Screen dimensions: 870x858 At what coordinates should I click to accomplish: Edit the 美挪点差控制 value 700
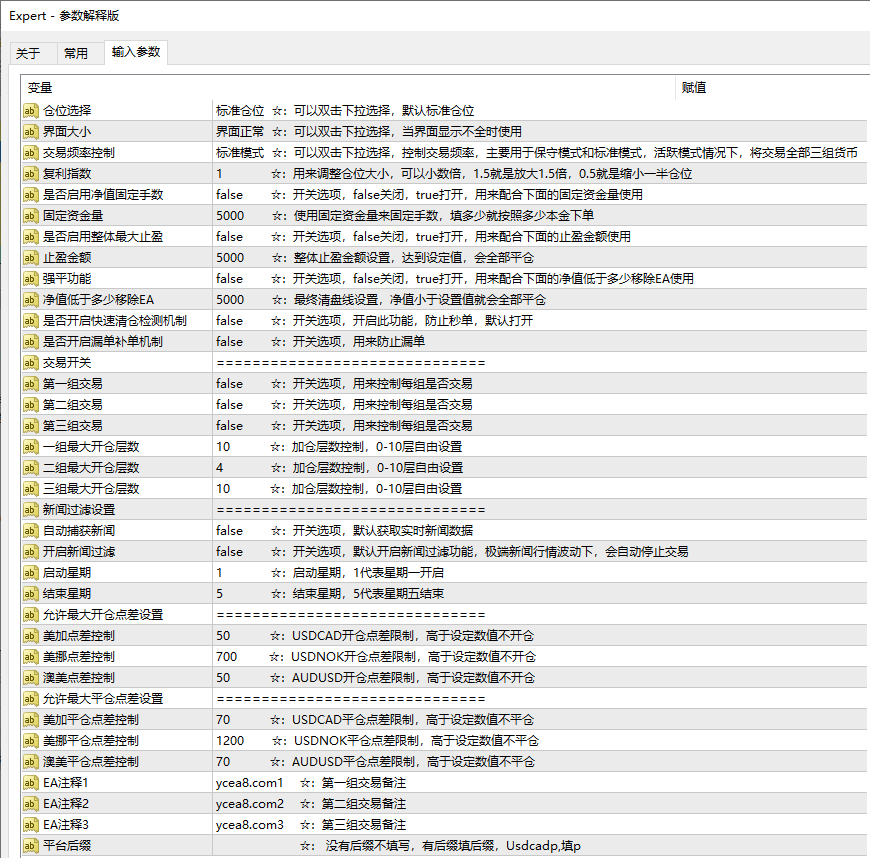pos(226,657)
